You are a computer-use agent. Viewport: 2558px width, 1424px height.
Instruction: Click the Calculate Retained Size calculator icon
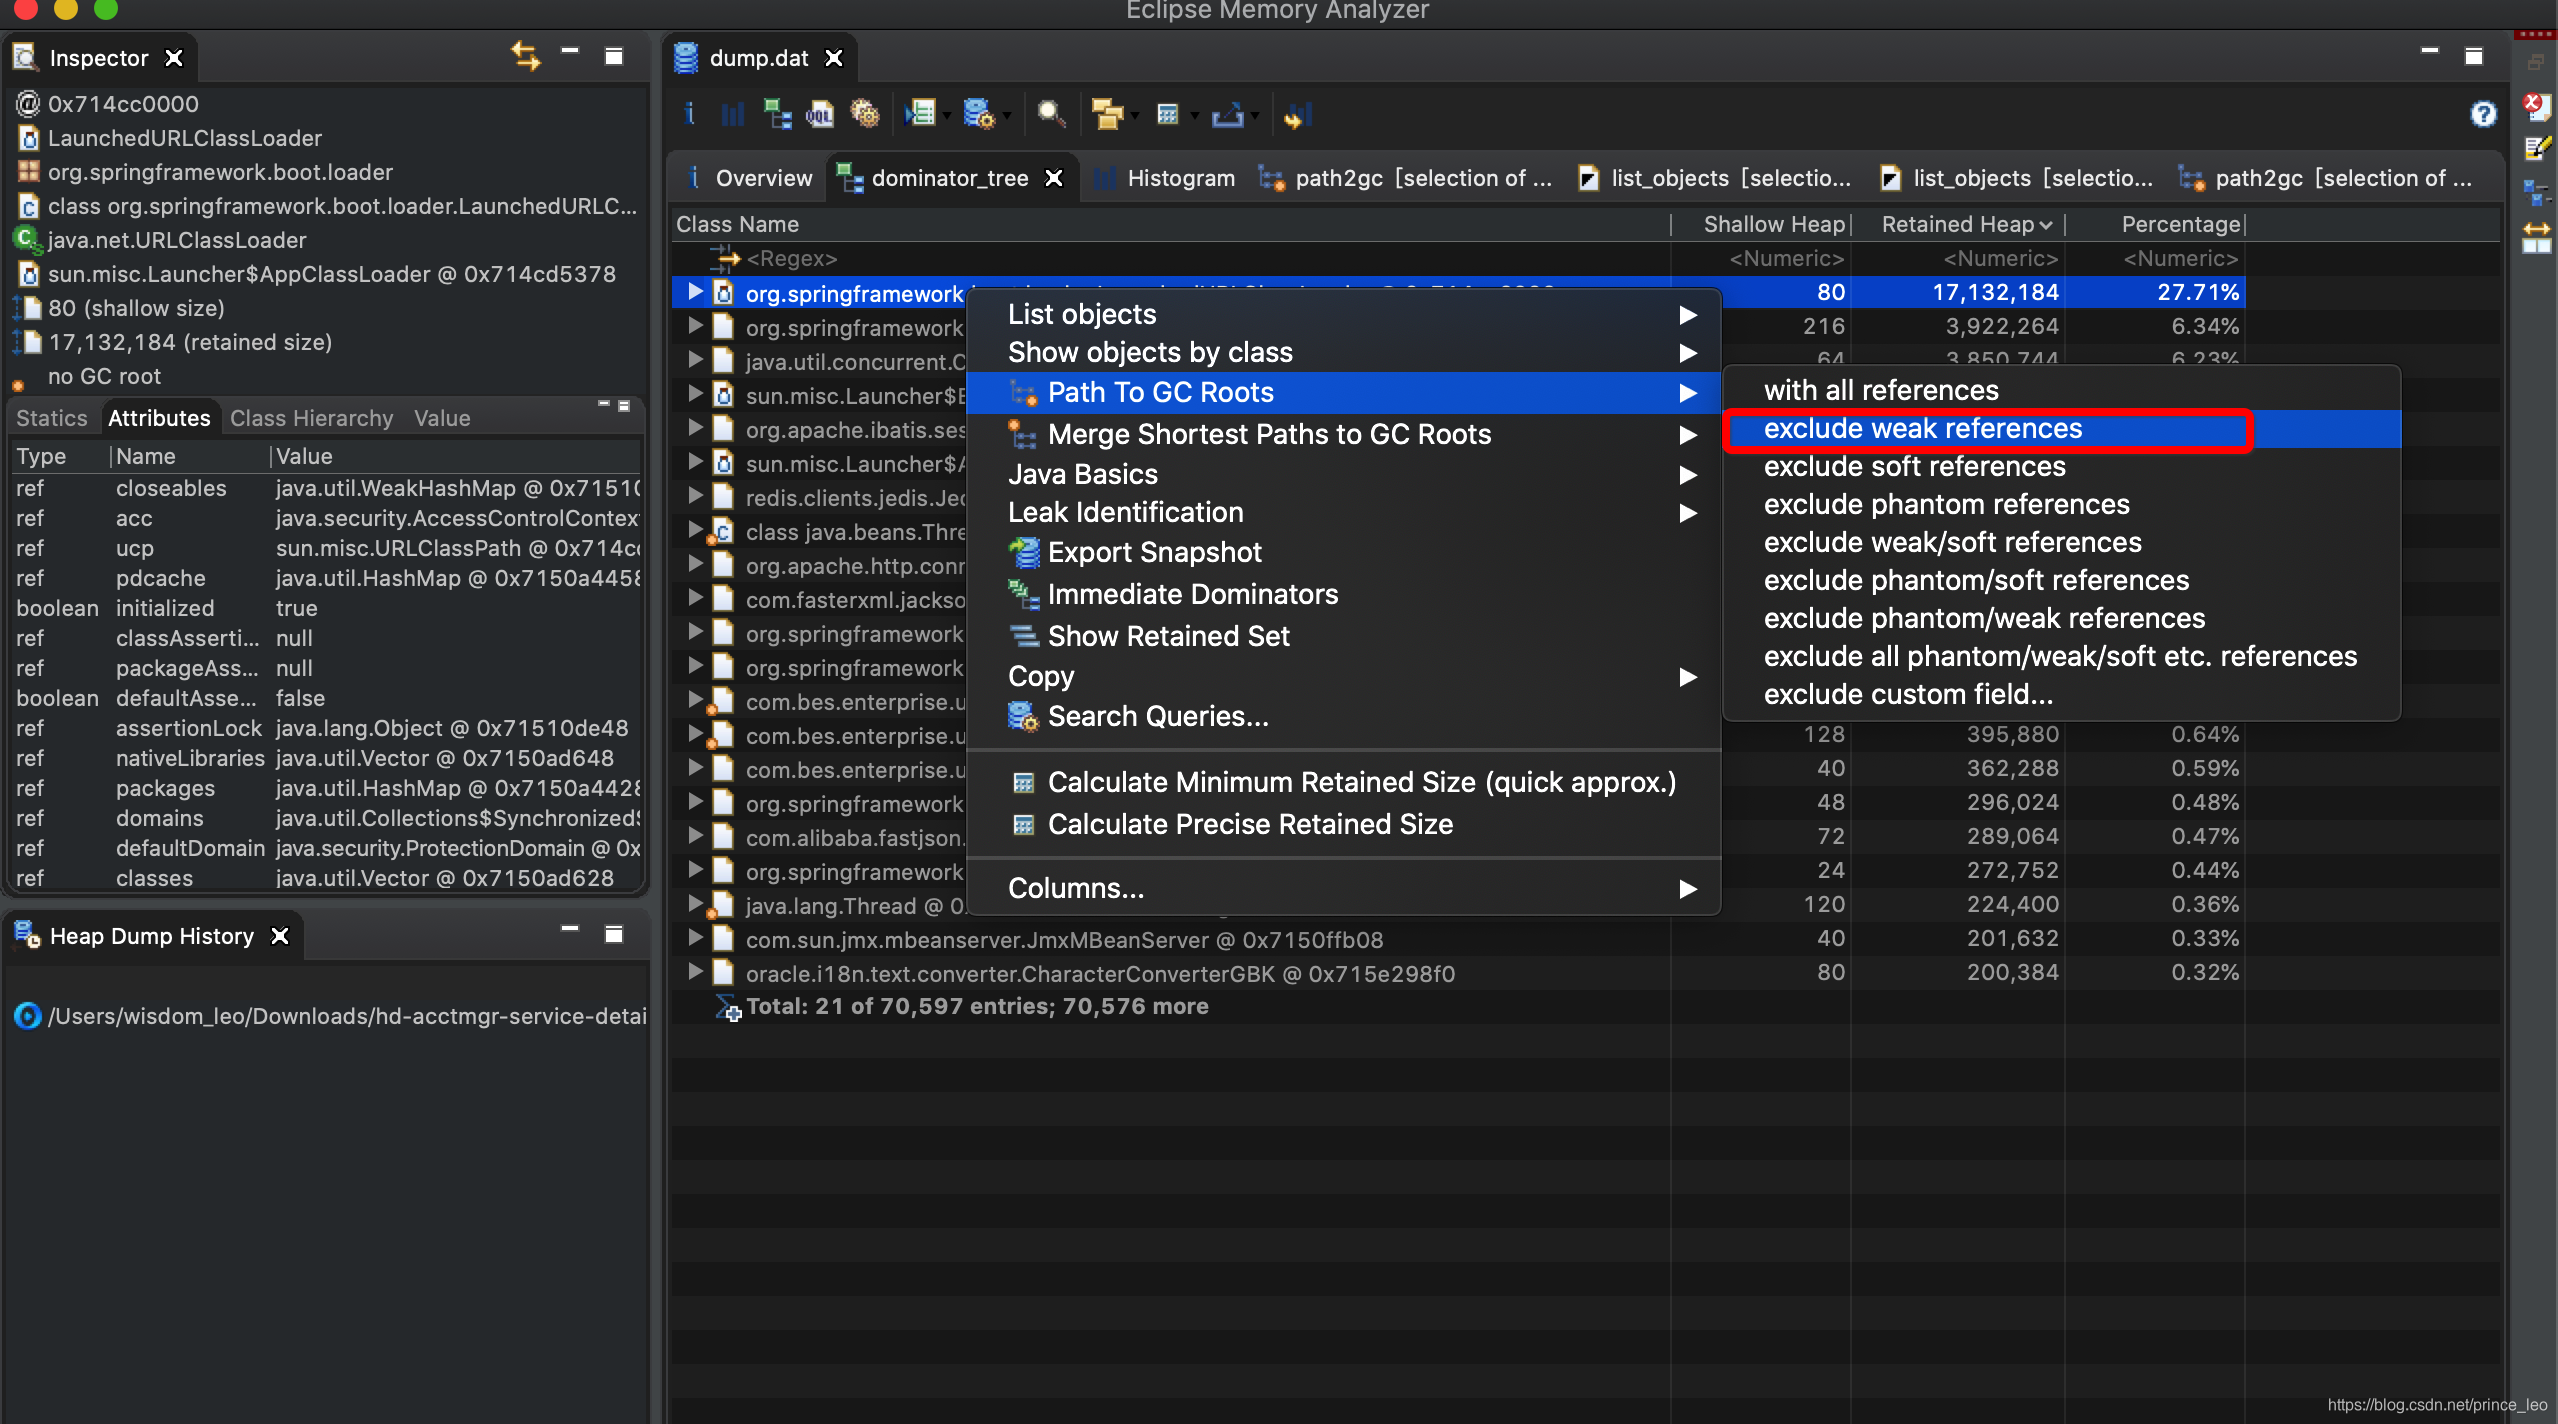pyautogui.click(x=1167, y=114)
